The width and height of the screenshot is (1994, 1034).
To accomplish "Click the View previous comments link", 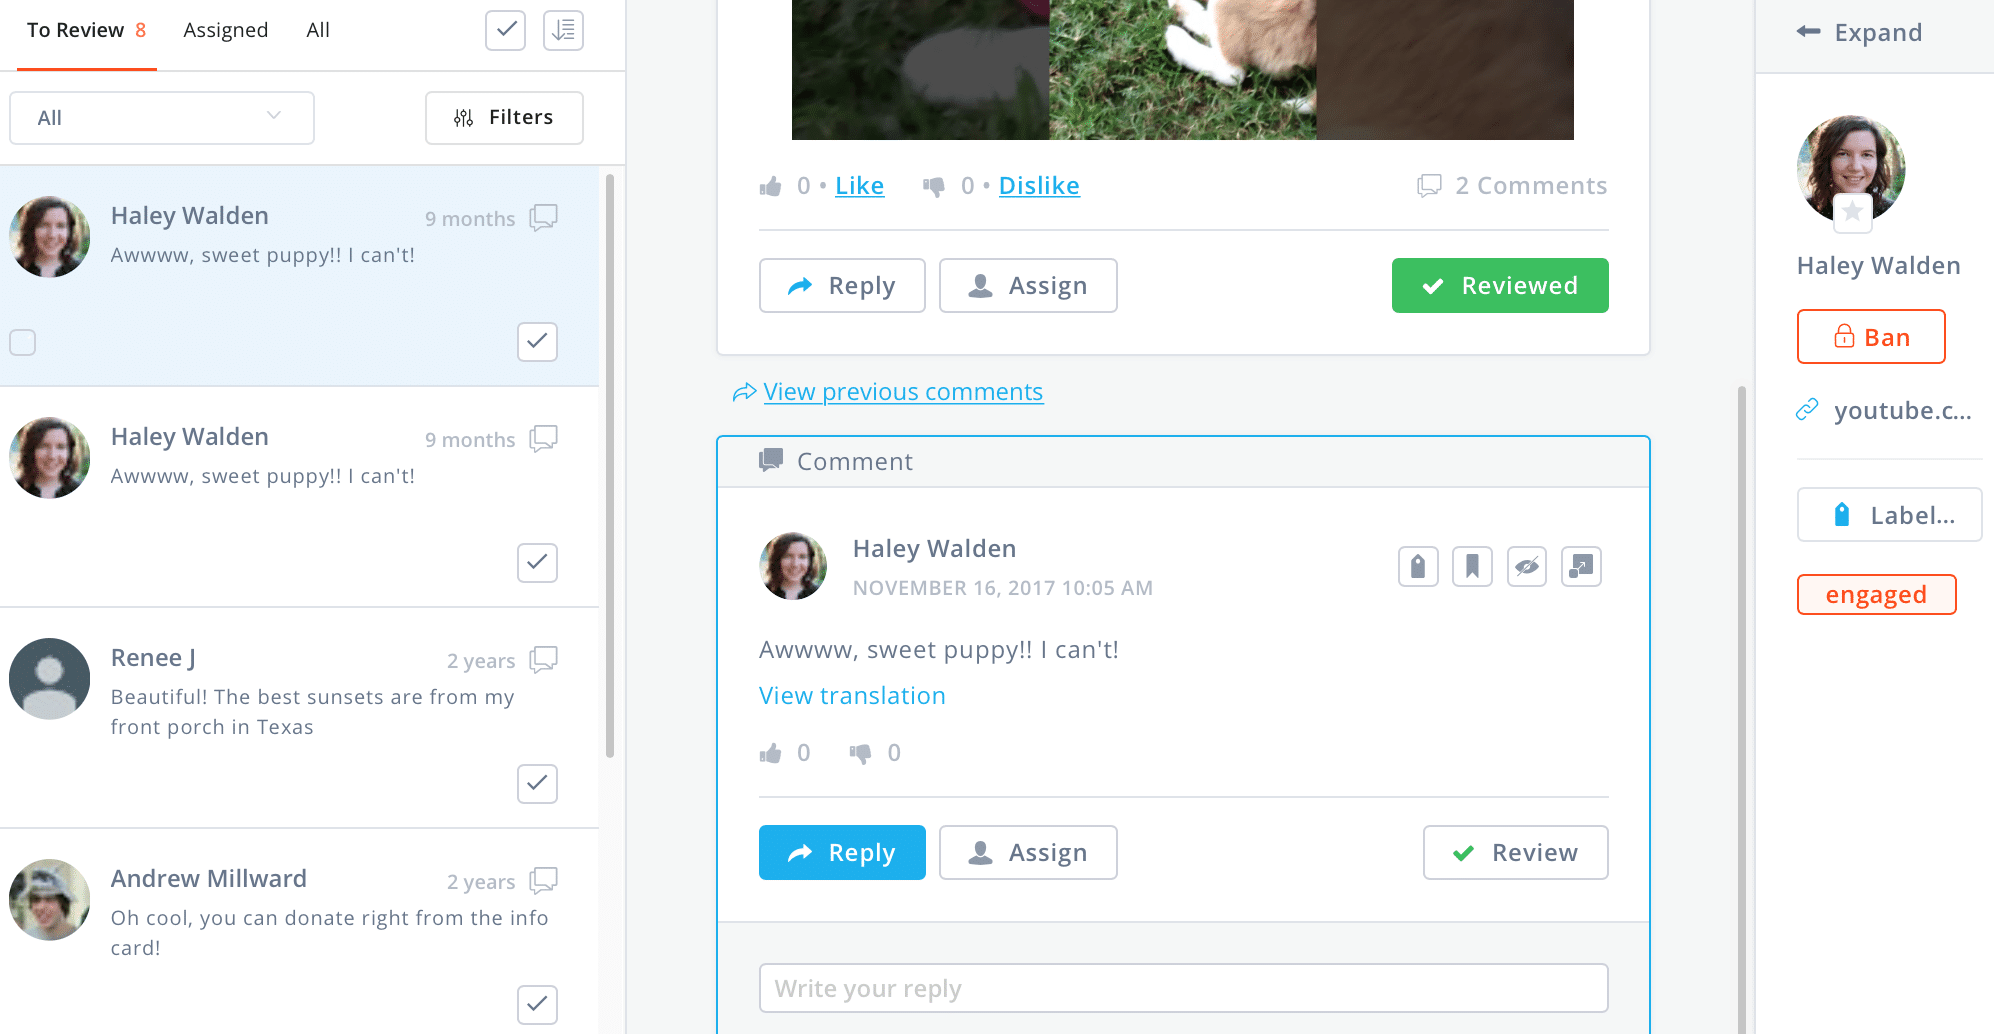I will pyautogui.click(x=902, y=392).
